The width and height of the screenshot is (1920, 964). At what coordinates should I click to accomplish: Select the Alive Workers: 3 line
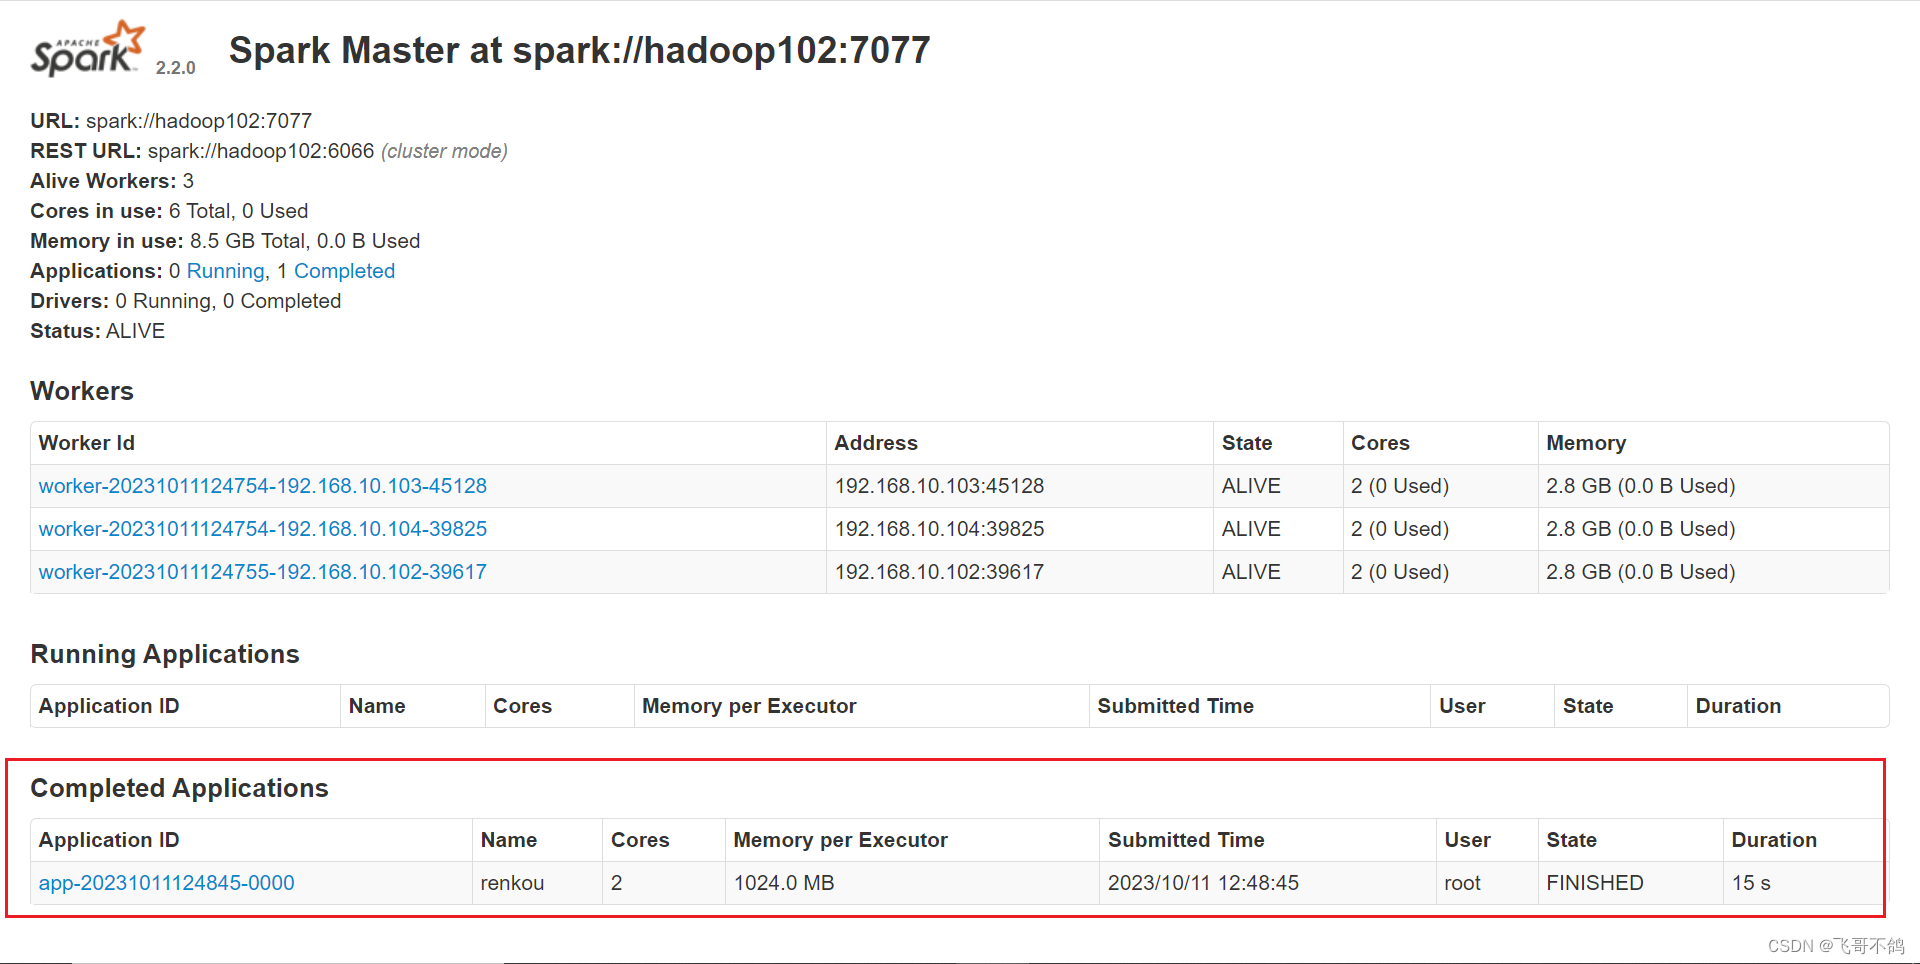[x=112, y=181]
